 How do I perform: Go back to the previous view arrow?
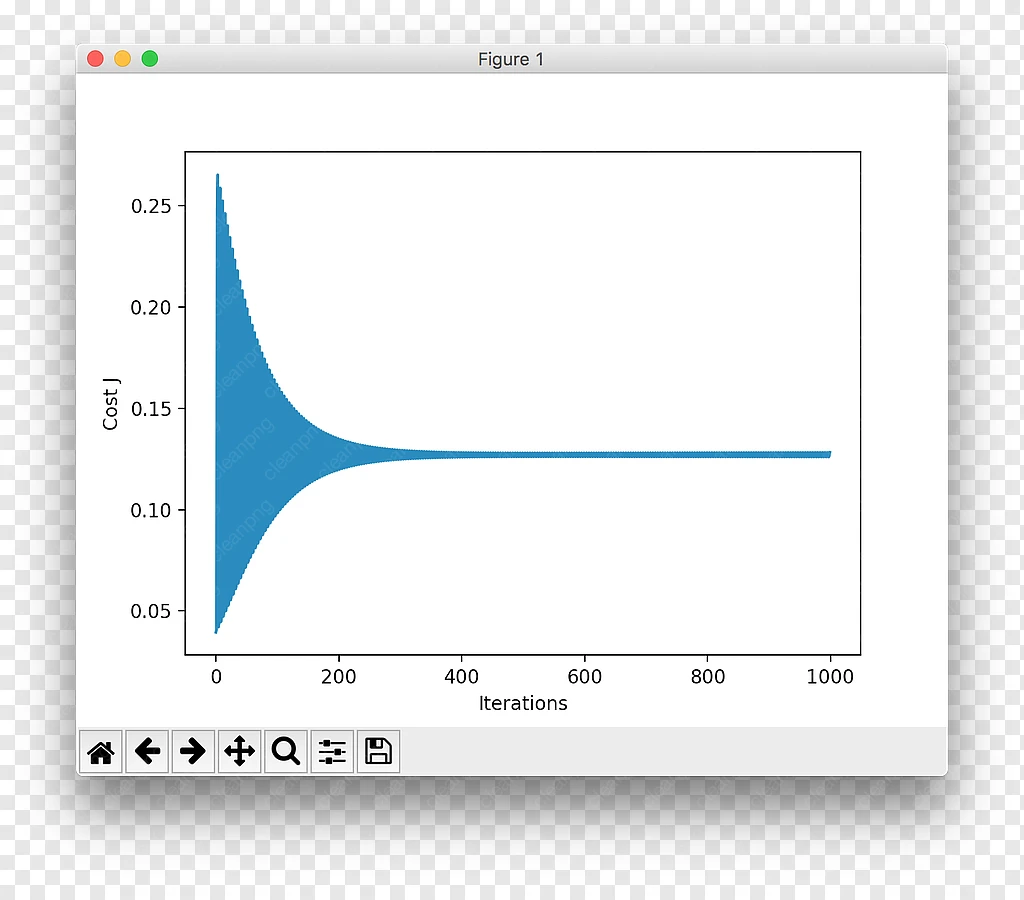[x=147, y=751]
